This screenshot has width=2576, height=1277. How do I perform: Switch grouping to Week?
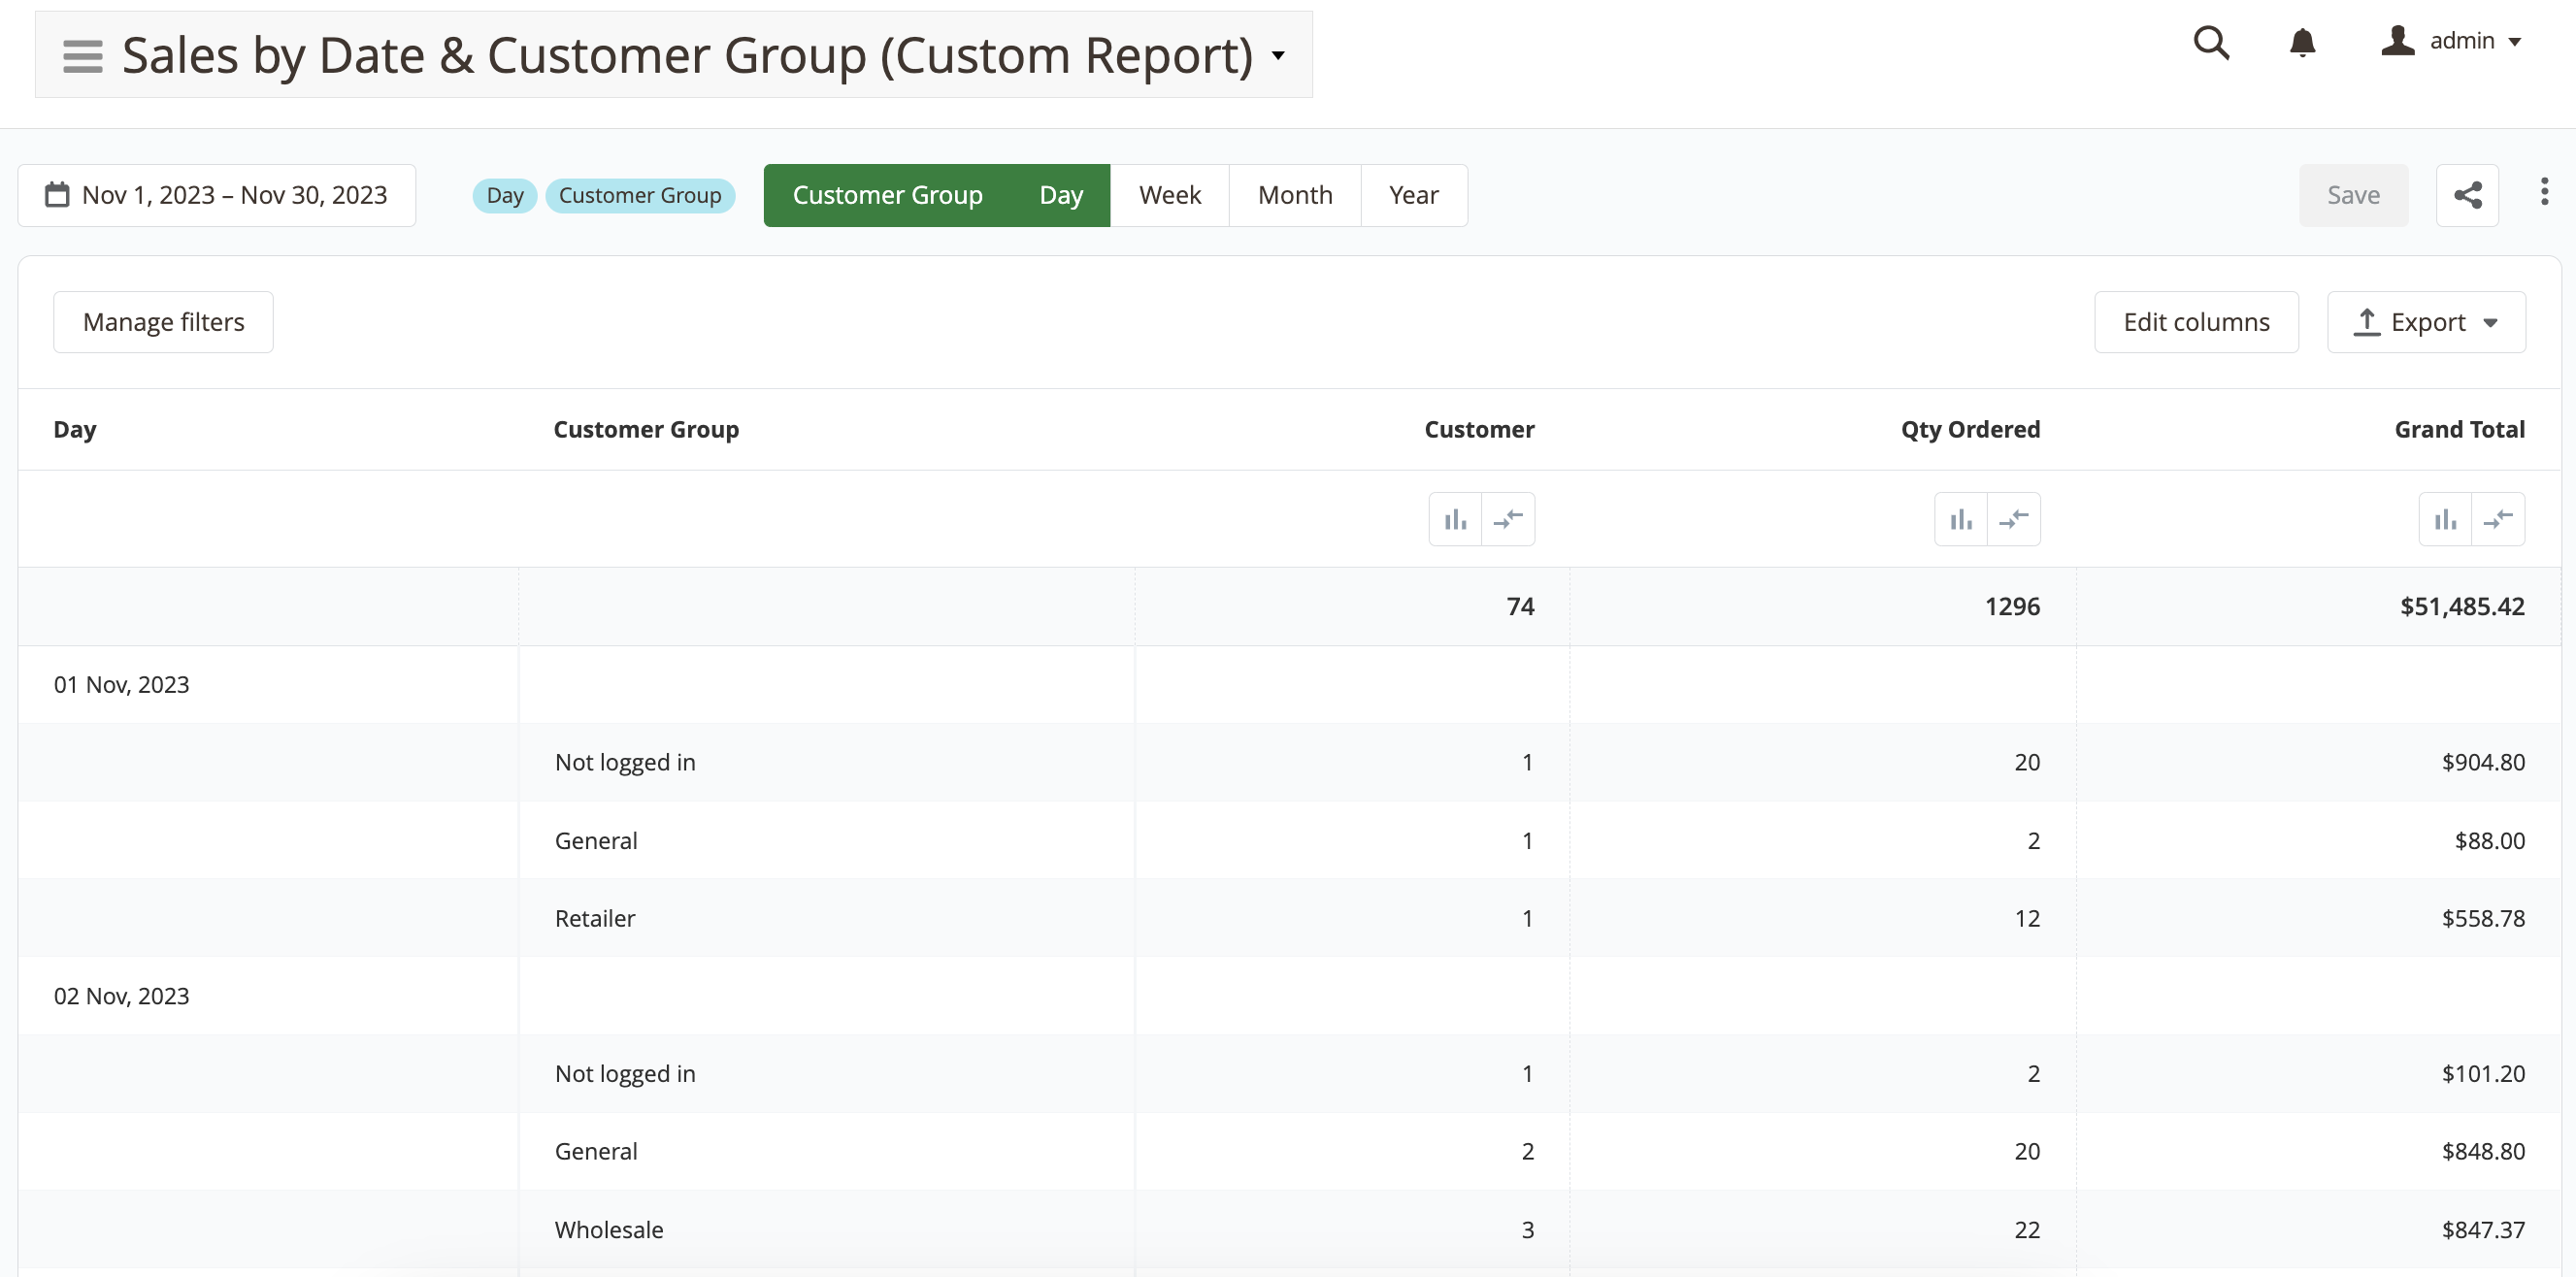click(1169, 195)
